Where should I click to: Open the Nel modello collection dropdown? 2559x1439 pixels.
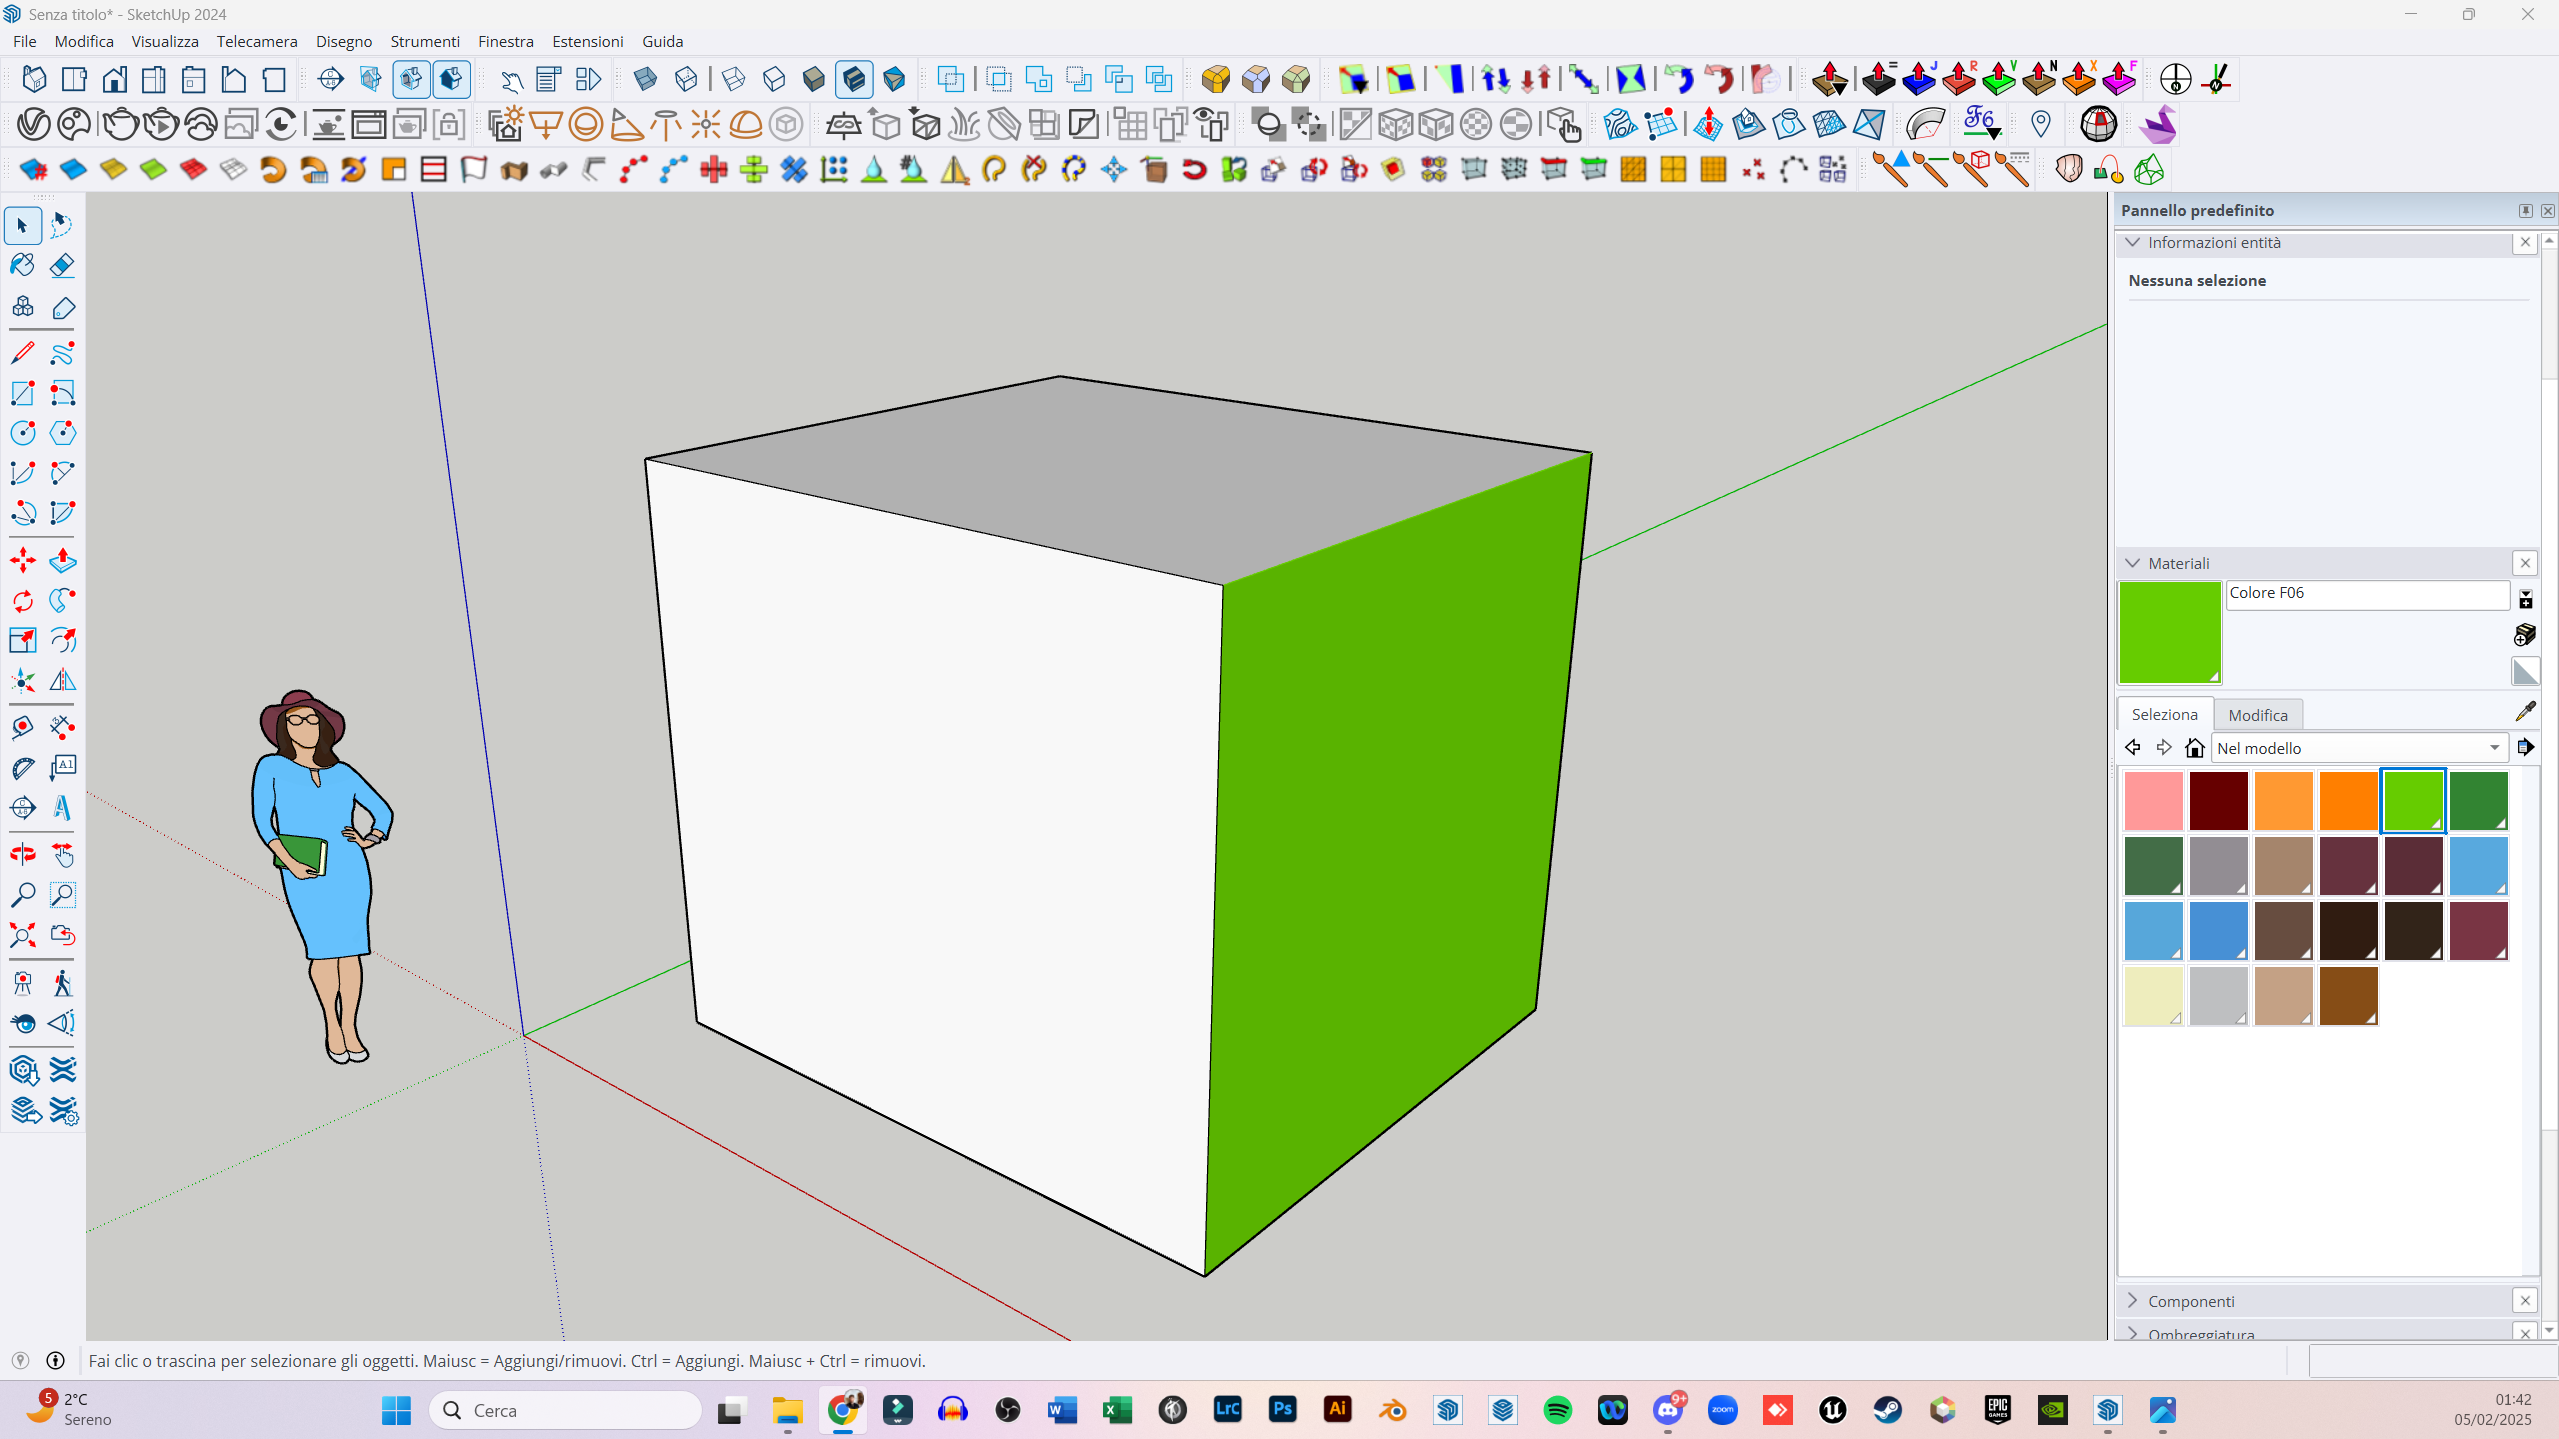pyautogui.click(x=2359, y=748)
